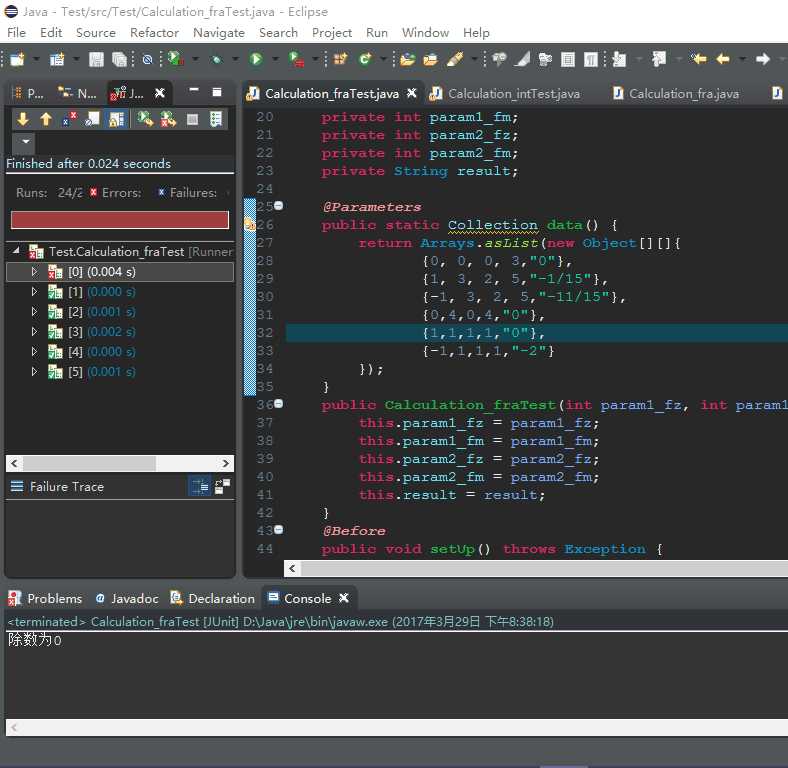Collapse root Test.Calculation_fraTest tree node
The image size is (788, 768).
coord(17,250)
